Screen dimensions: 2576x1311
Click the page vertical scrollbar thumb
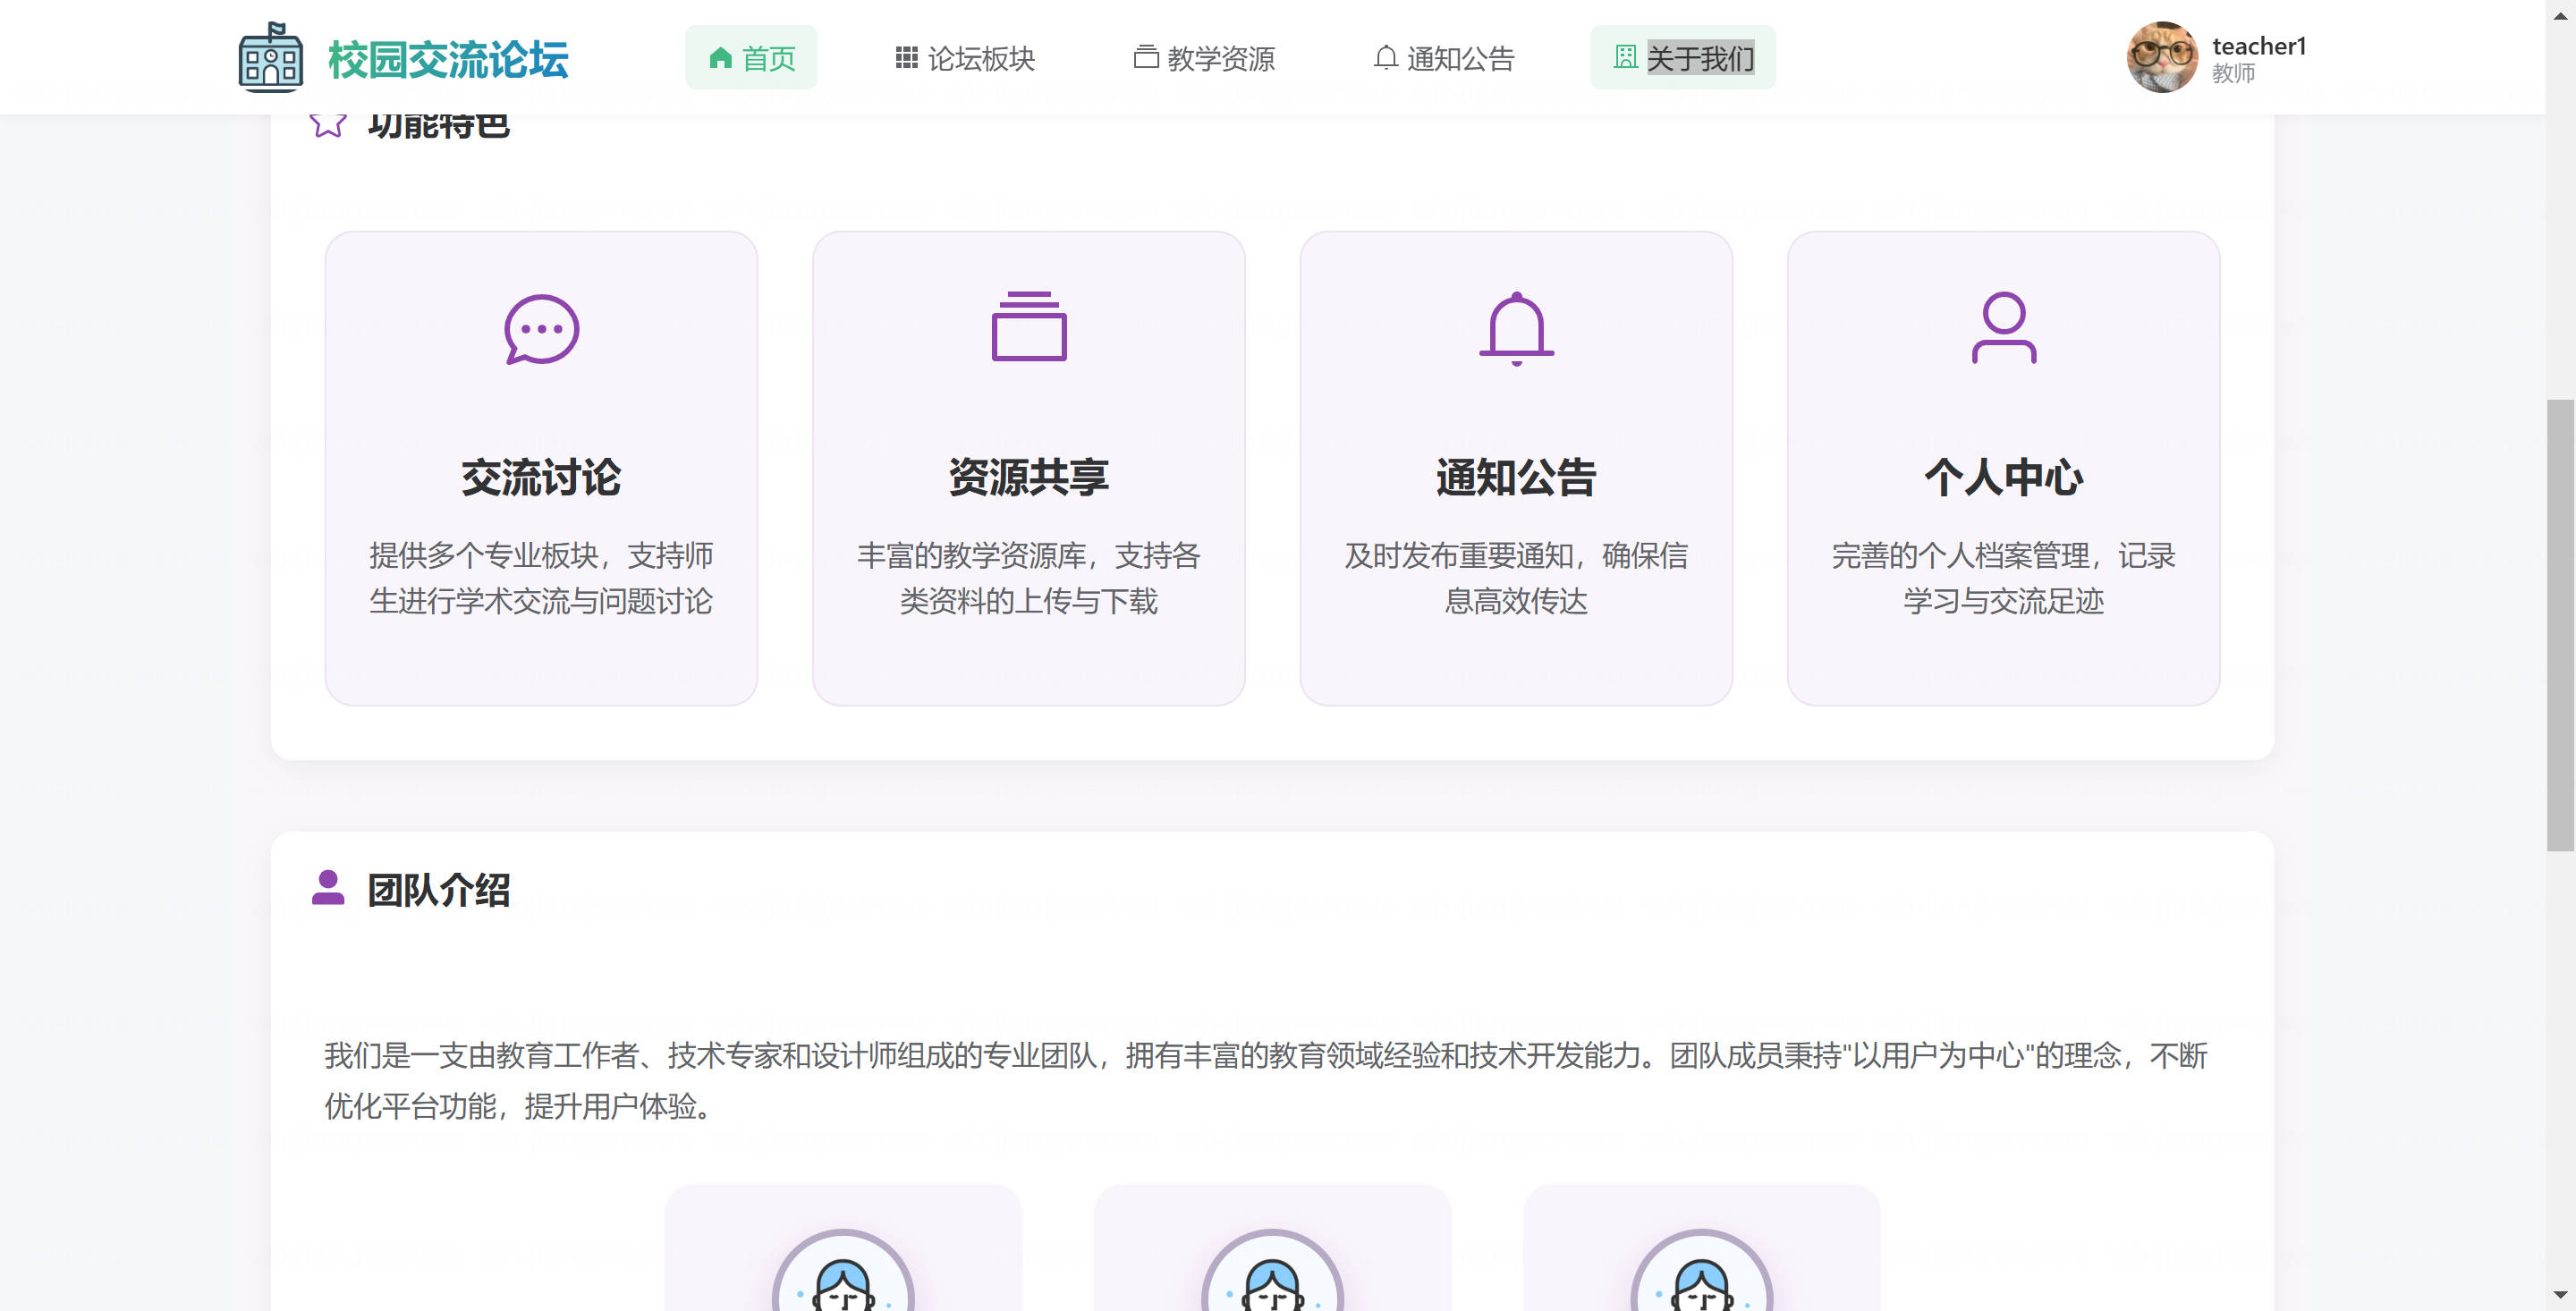tap(2560, 625)
